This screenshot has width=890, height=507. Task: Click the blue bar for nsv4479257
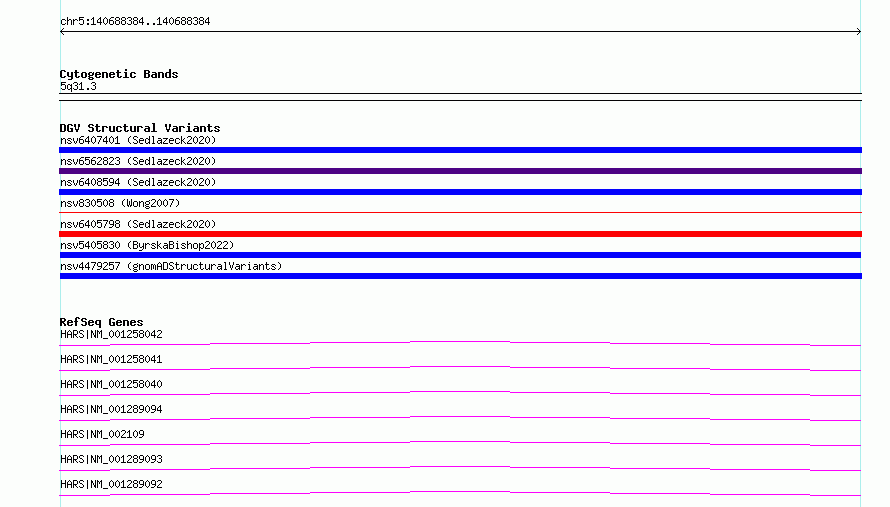[460, 276]
